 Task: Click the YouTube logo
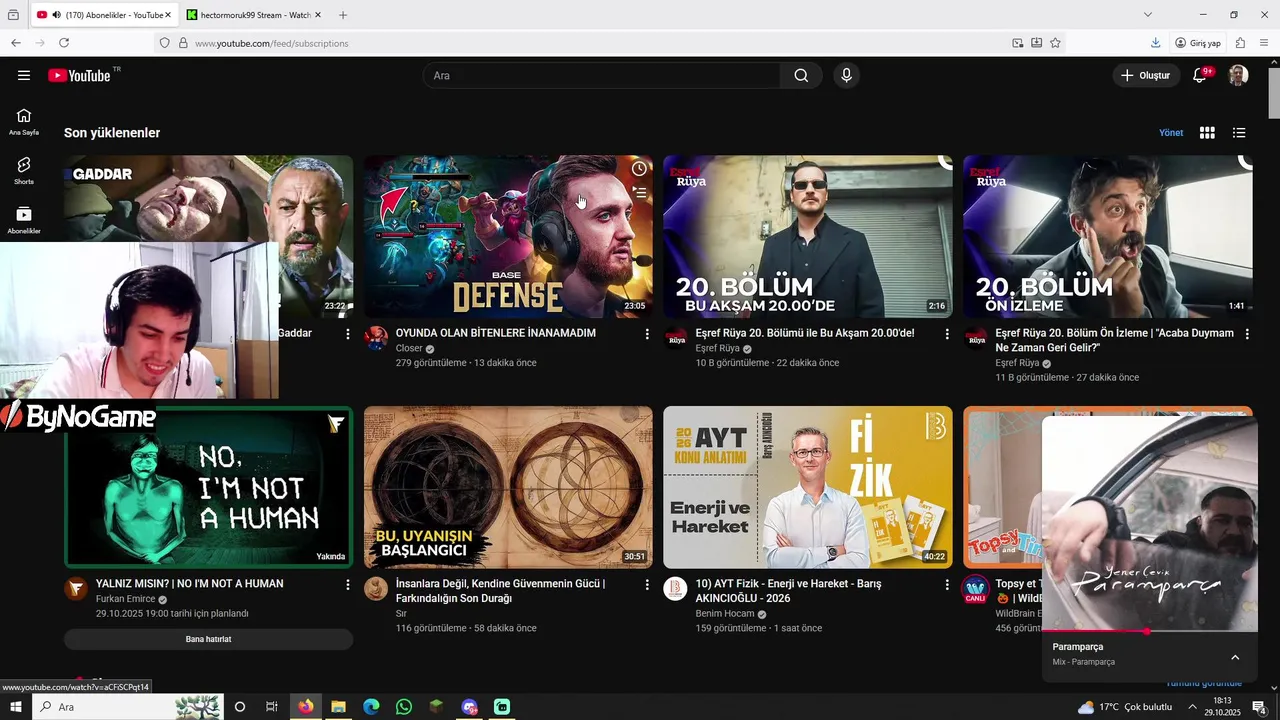click(79, 76)
